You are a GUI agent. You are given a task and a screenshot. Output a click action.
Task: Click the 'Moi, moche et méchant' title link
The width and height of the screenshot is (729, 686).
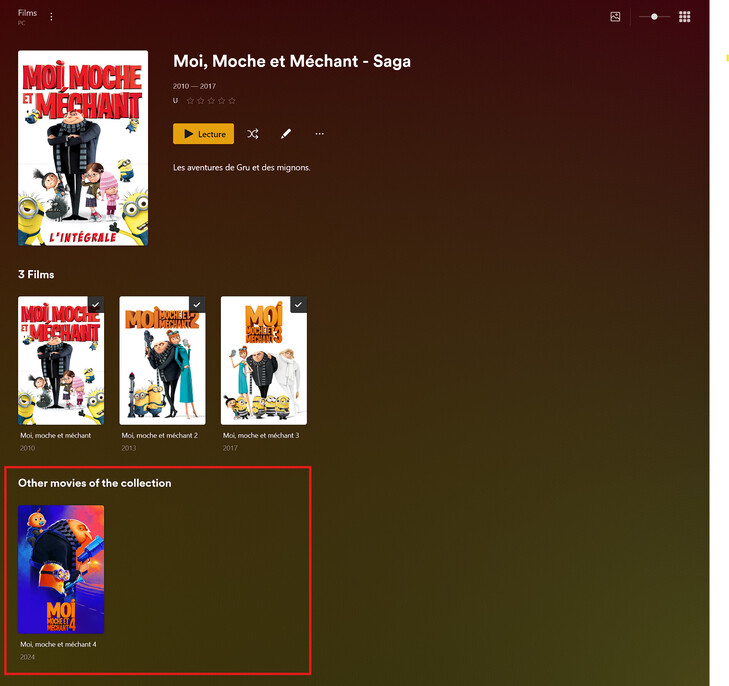click(x=55, y=435)
